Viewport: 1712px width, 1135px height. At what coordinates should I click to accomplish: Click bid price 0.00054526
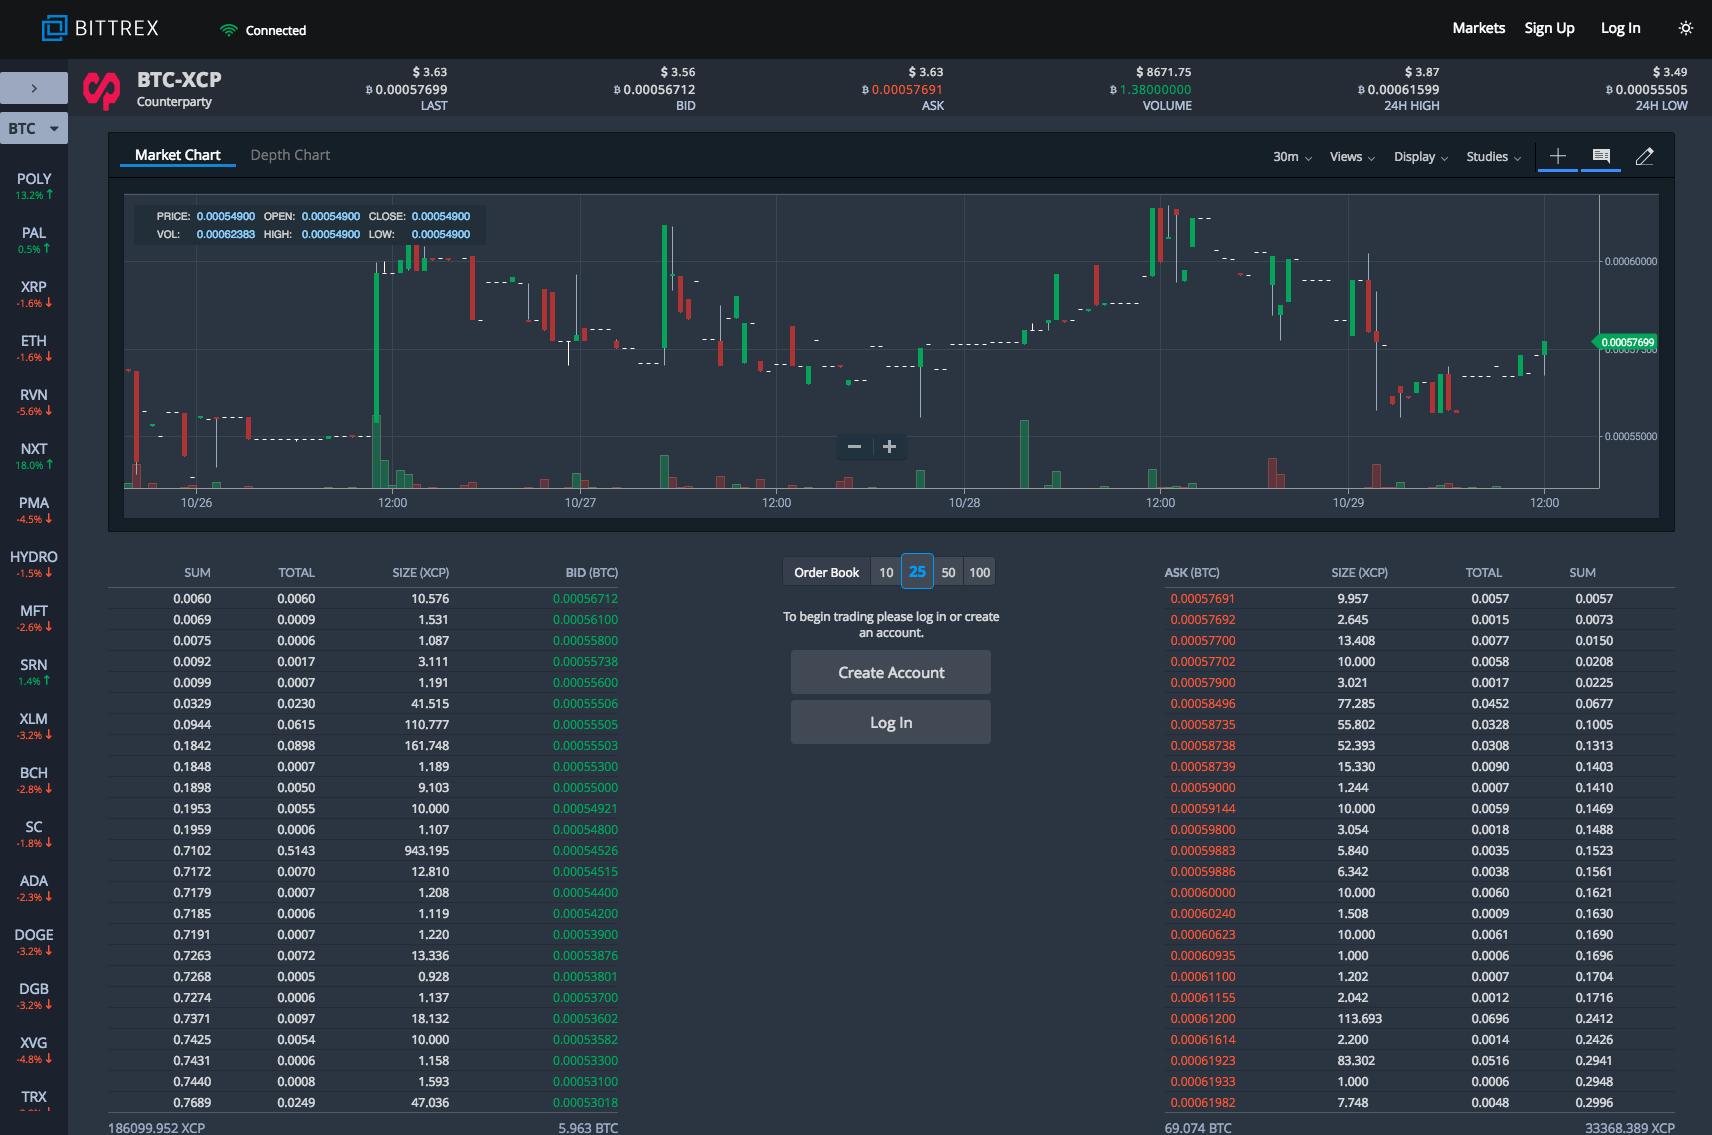[x=585, y=851]
